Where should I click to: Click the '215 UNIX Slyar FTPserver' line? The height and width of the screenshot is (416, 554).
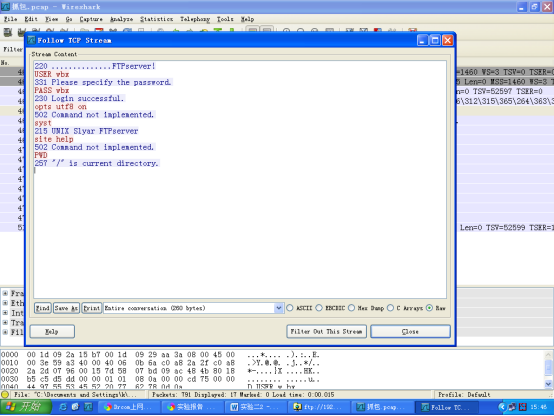(86, 131)
